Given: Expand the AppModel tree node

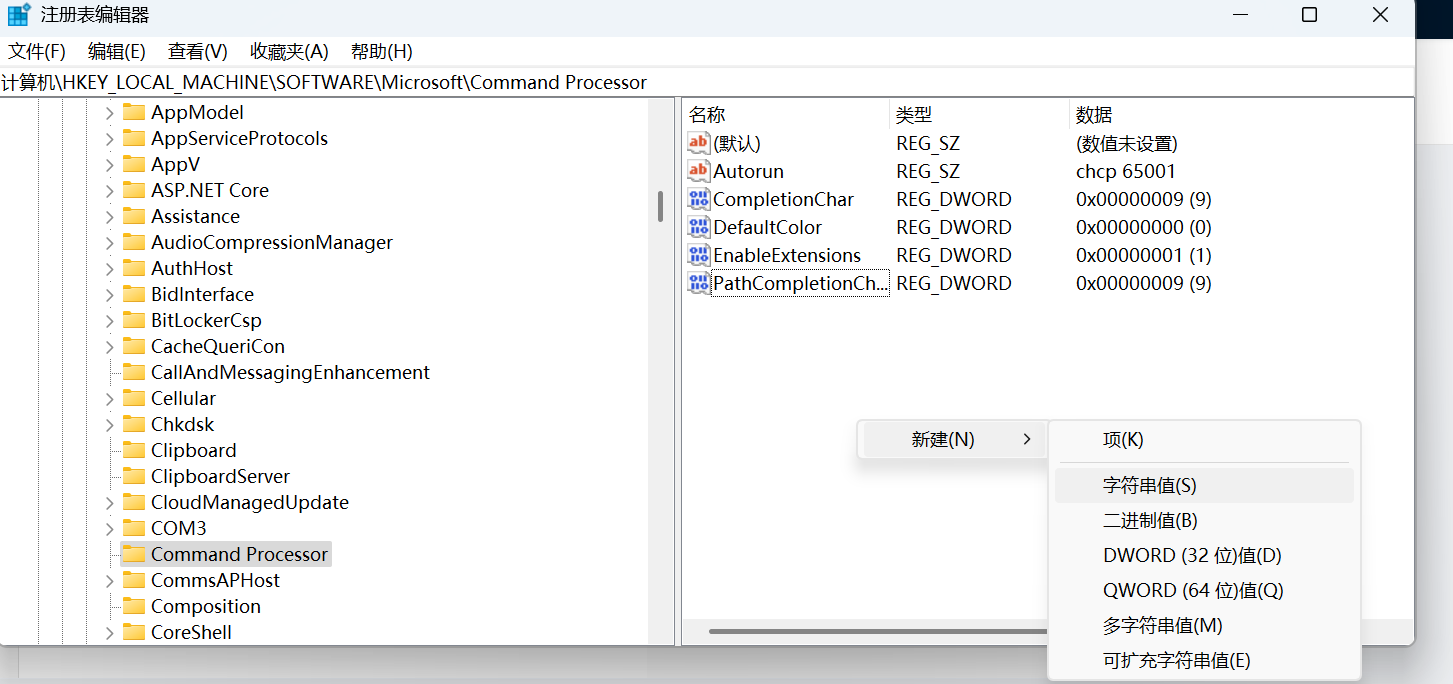Looking at the screenshot, I should pos(110,112).
